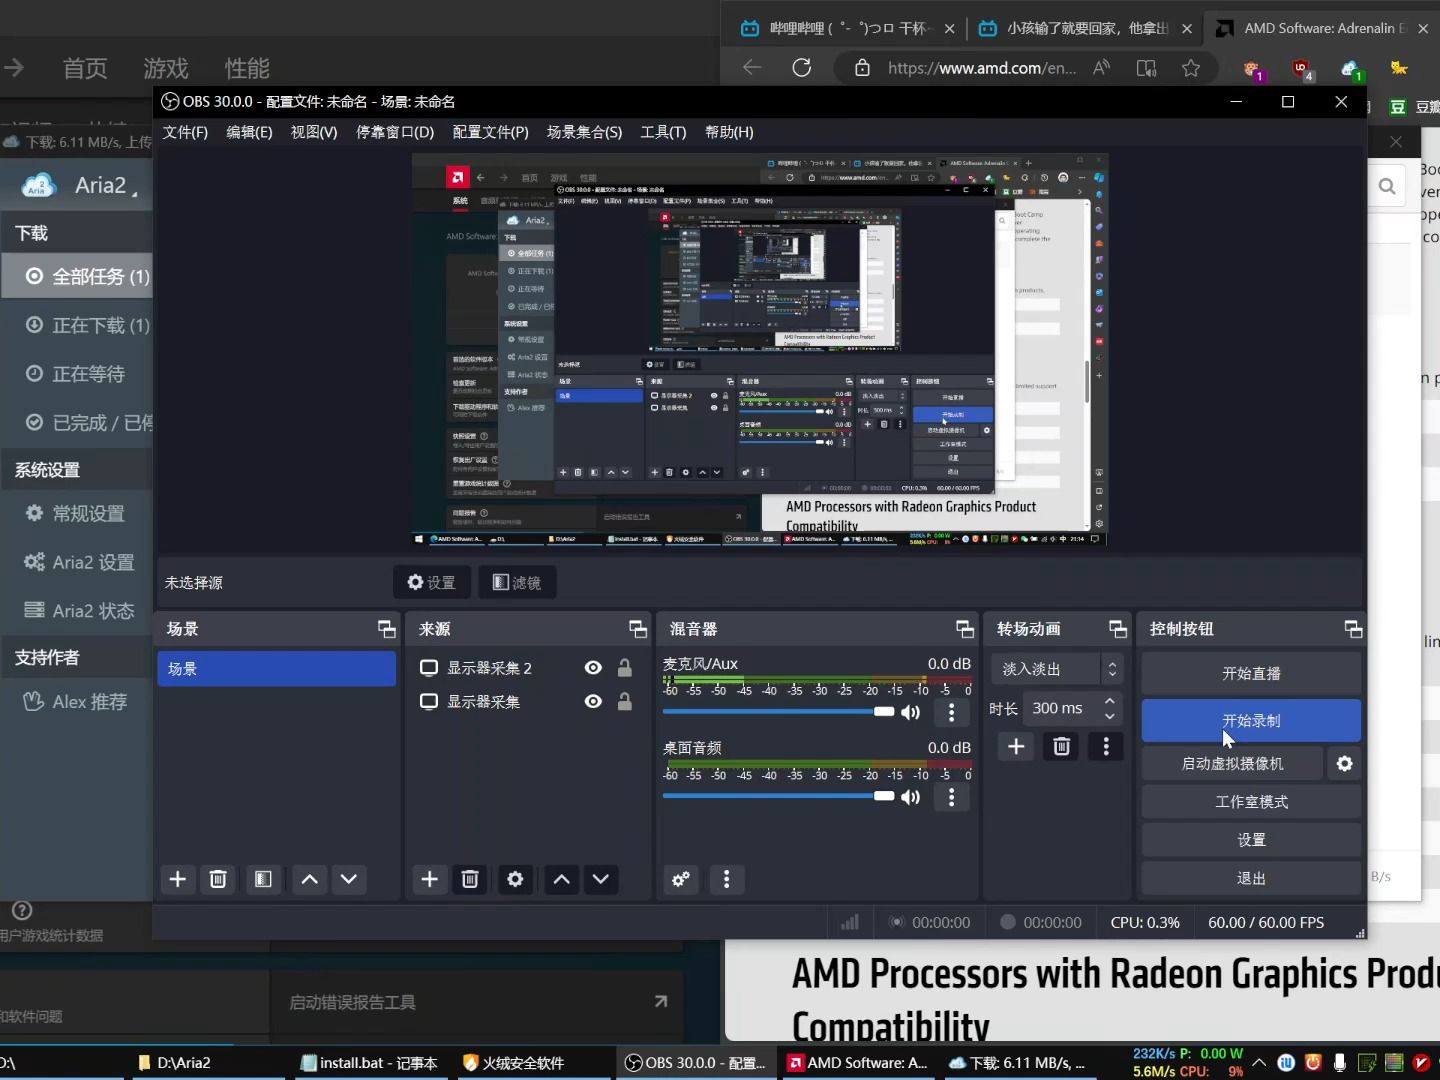
Task: Open 火绒安全软件 from the taskbar
Action: [x=513, y=1063]
